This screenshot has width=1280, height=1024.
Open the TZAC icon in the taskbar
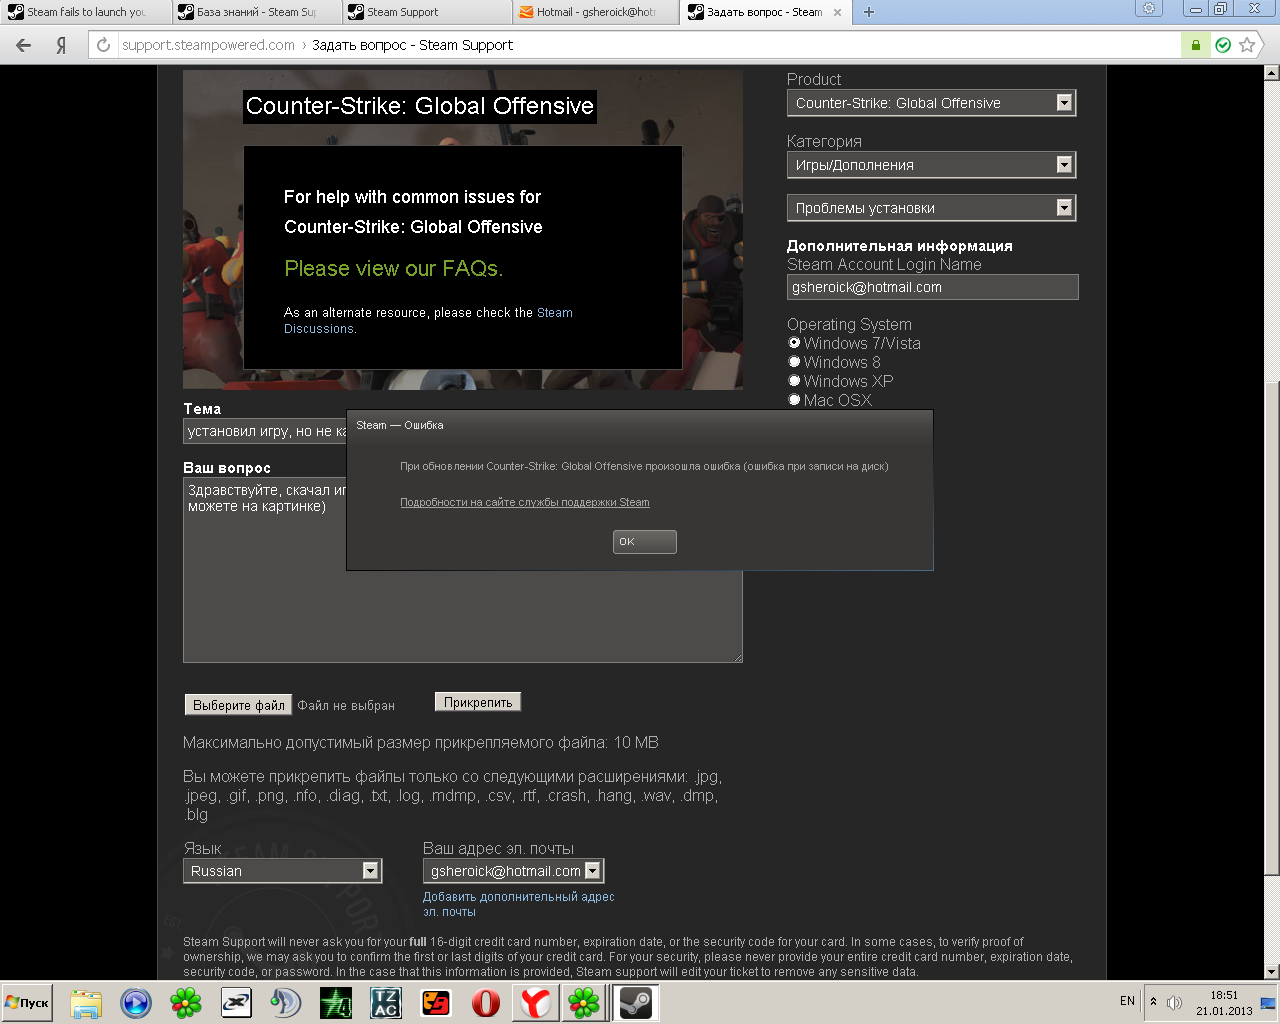click(386, 1002)
